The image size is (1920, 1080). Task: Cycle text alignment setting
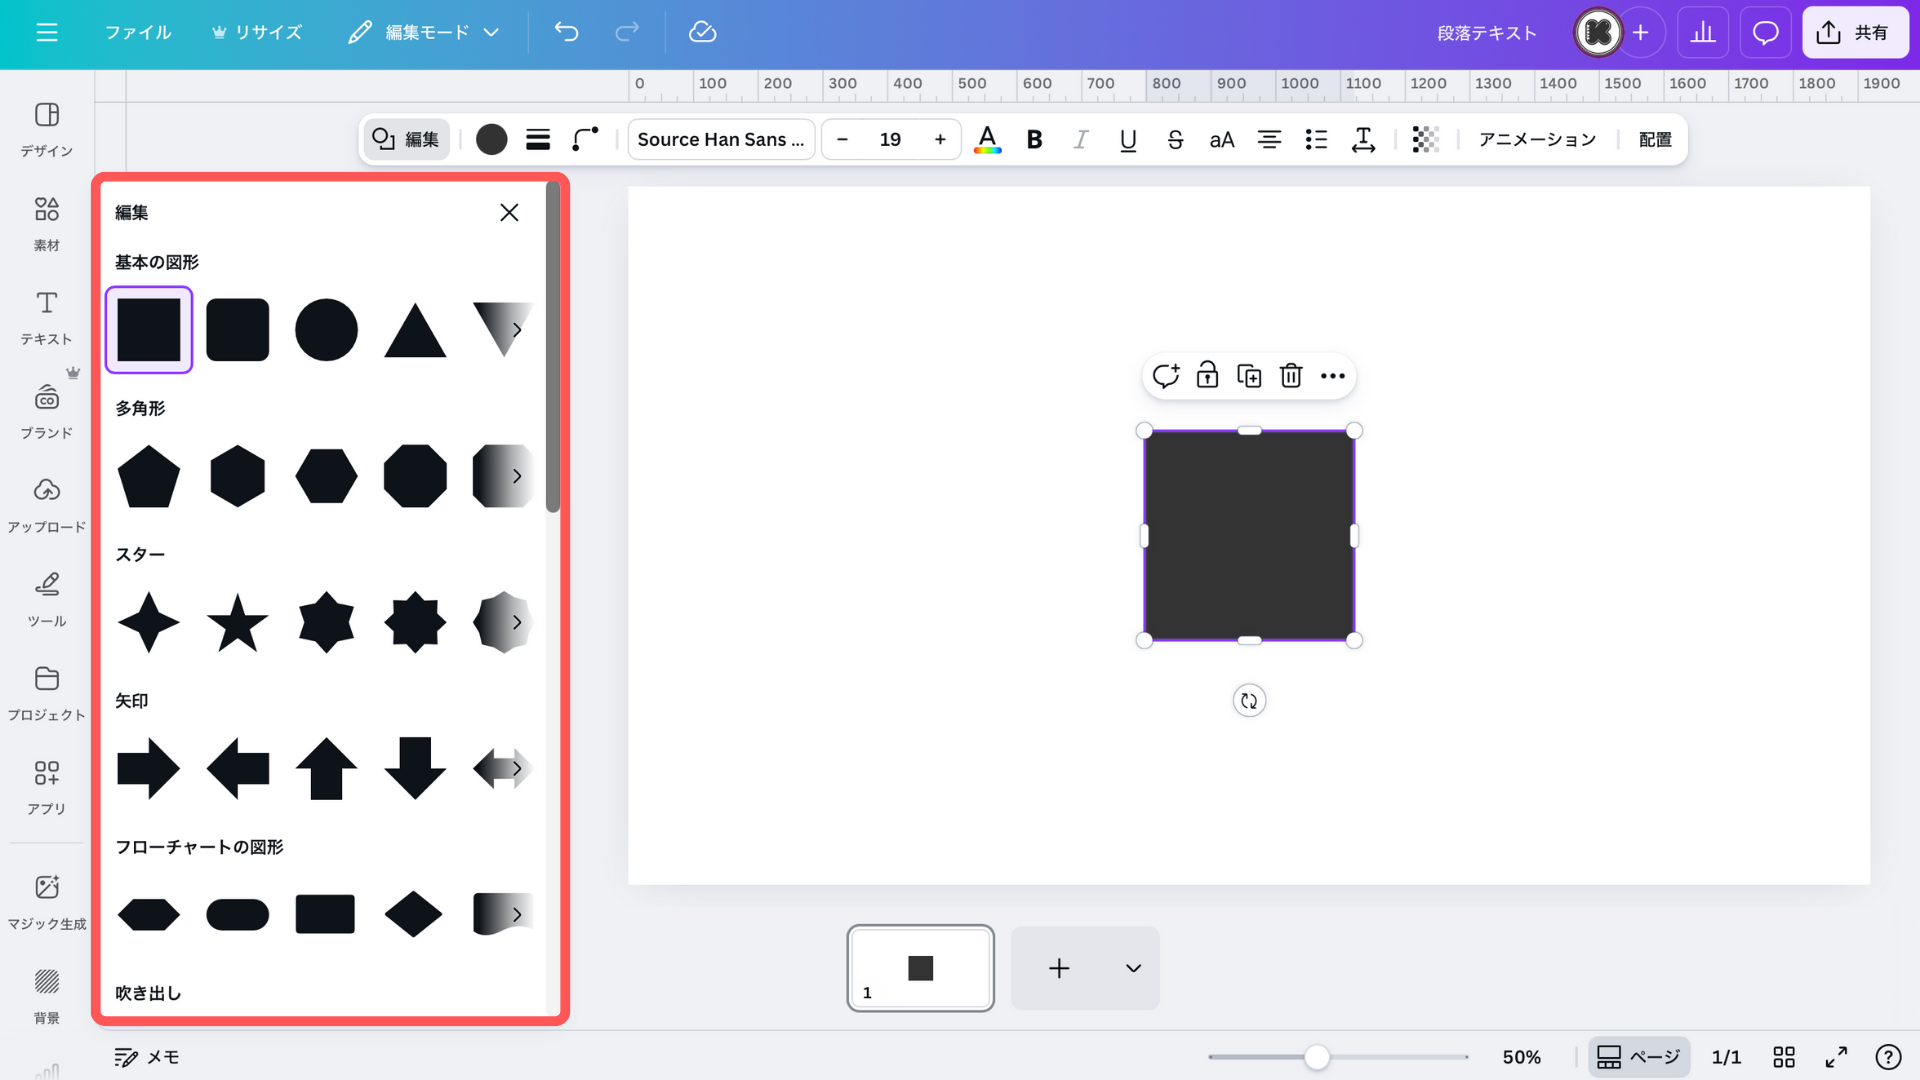[1269, 140]
